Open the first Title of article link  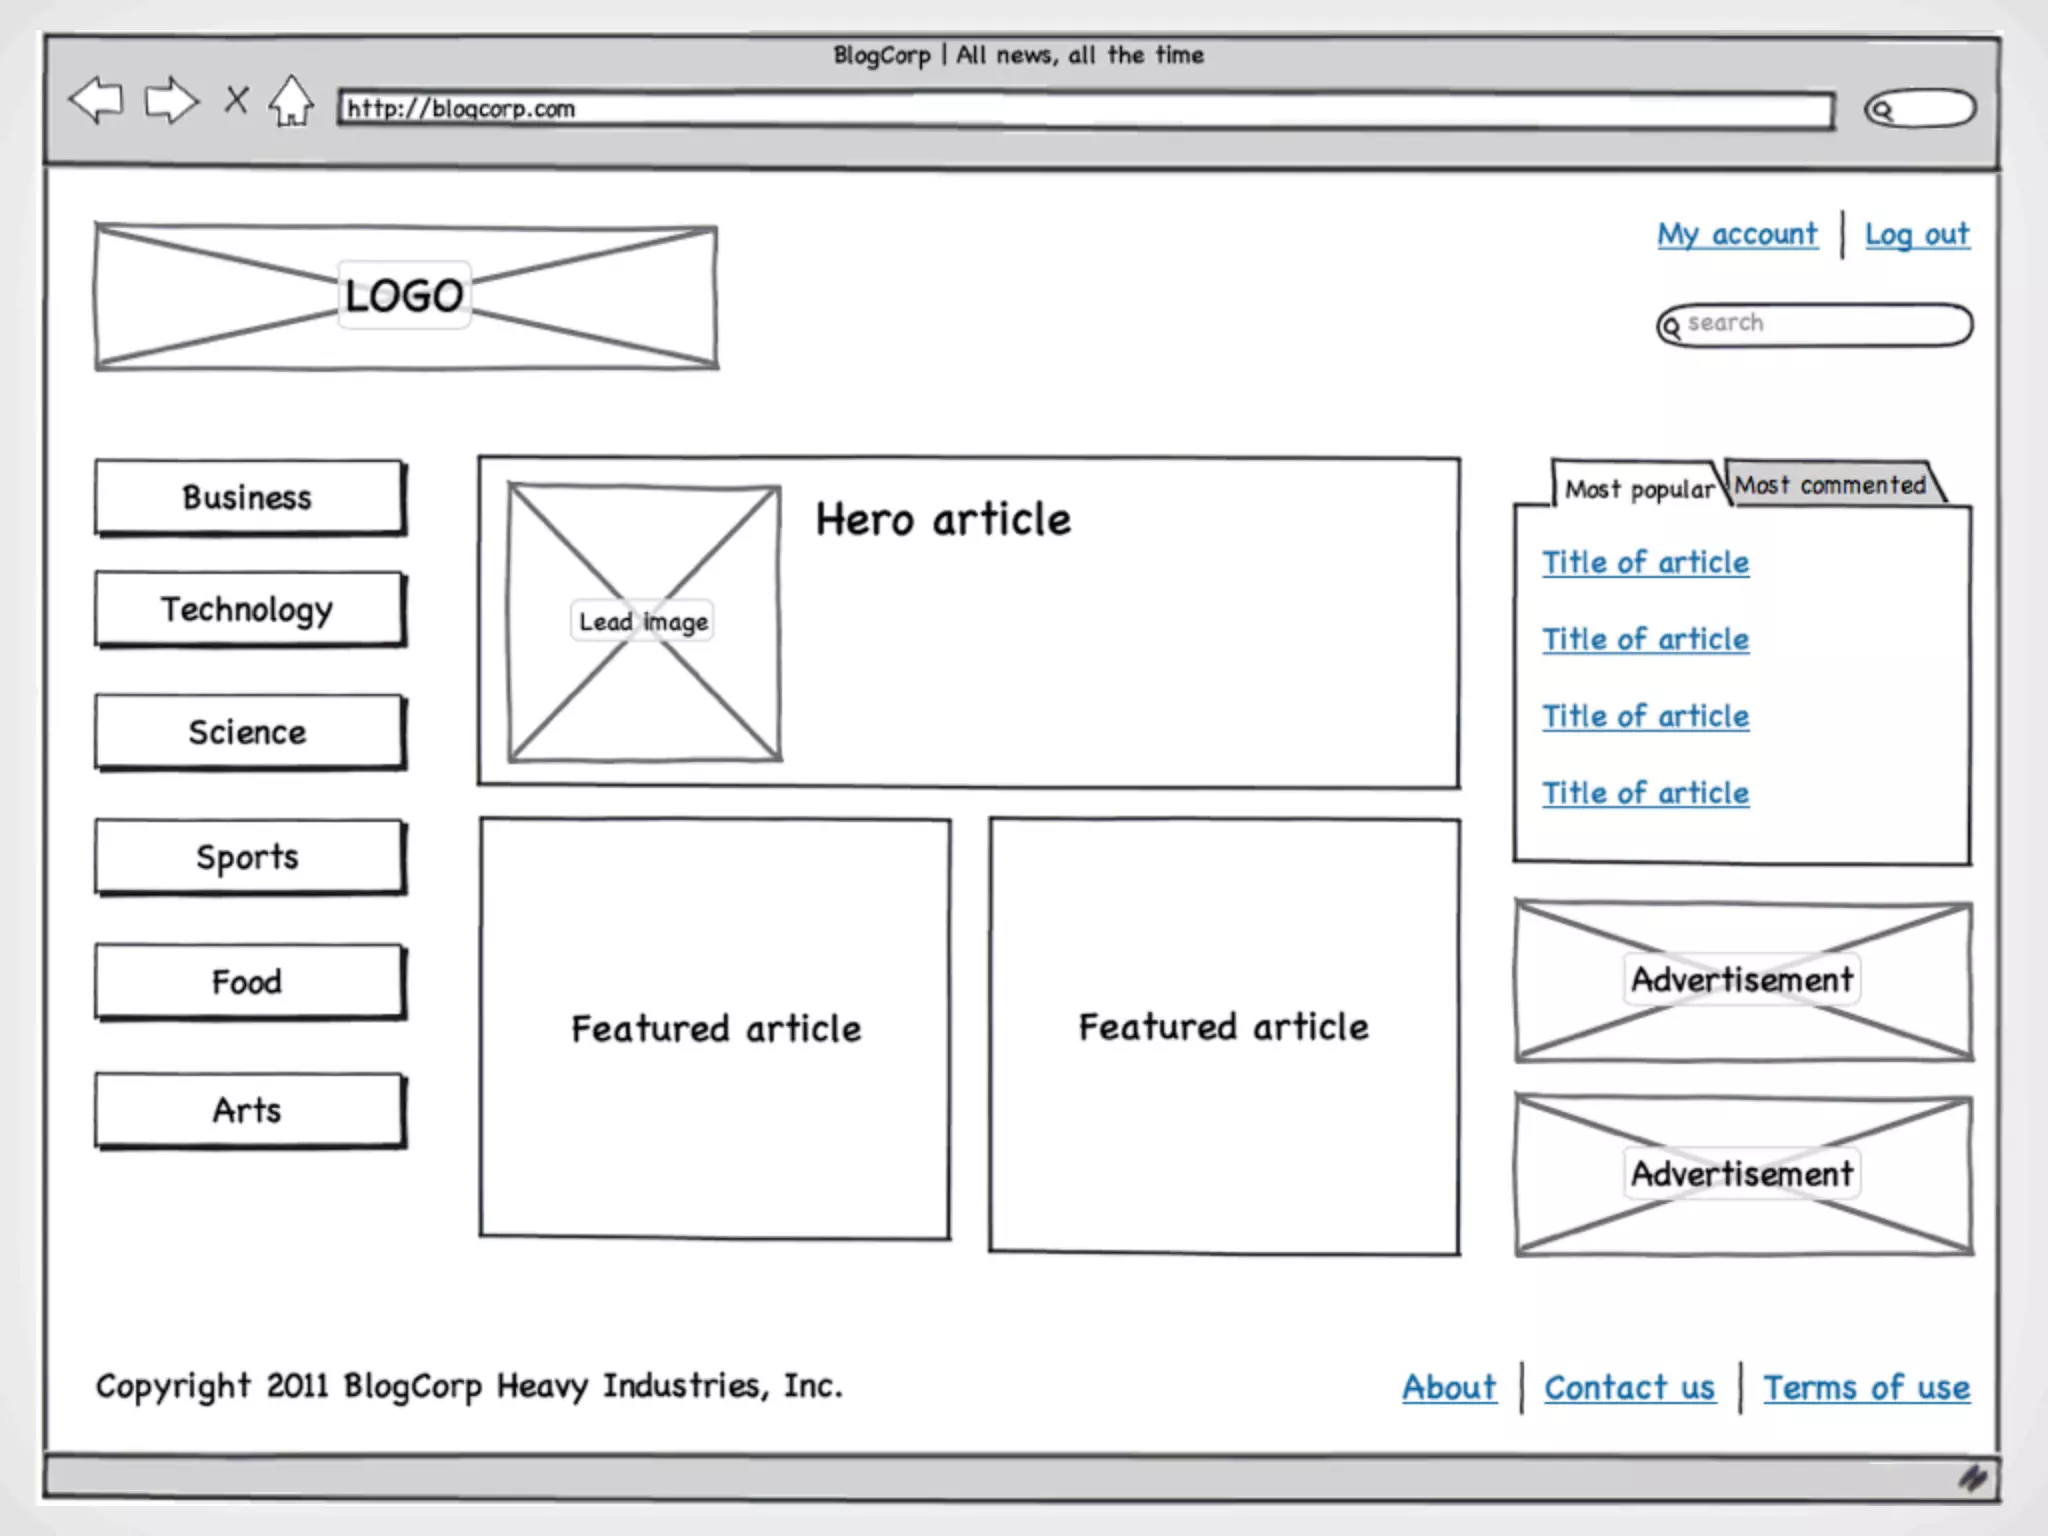pos(1645,562)
